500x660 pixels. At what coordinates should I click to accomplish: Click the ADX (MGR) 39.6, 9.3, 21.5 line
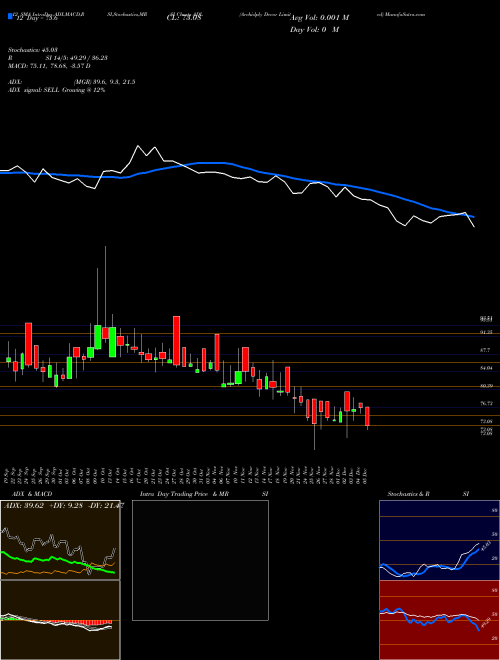[x=72, y=82]
